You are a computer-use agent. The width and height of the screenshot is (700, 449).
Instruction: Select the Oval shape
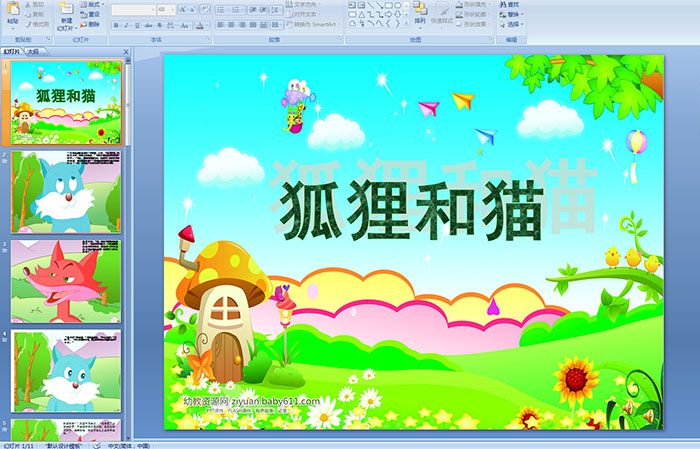(397, 5)
